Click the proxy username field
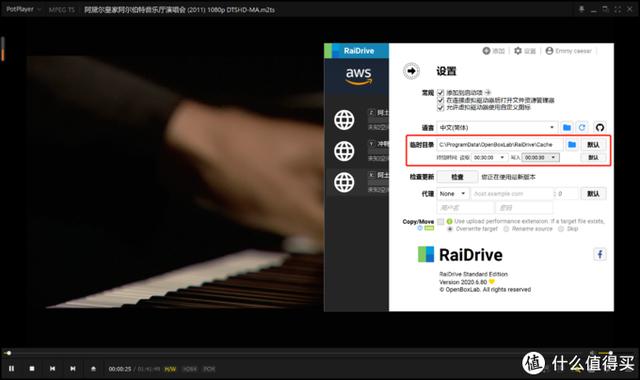The width and height of the screenshot is (640, 380). tap(465, 208)
